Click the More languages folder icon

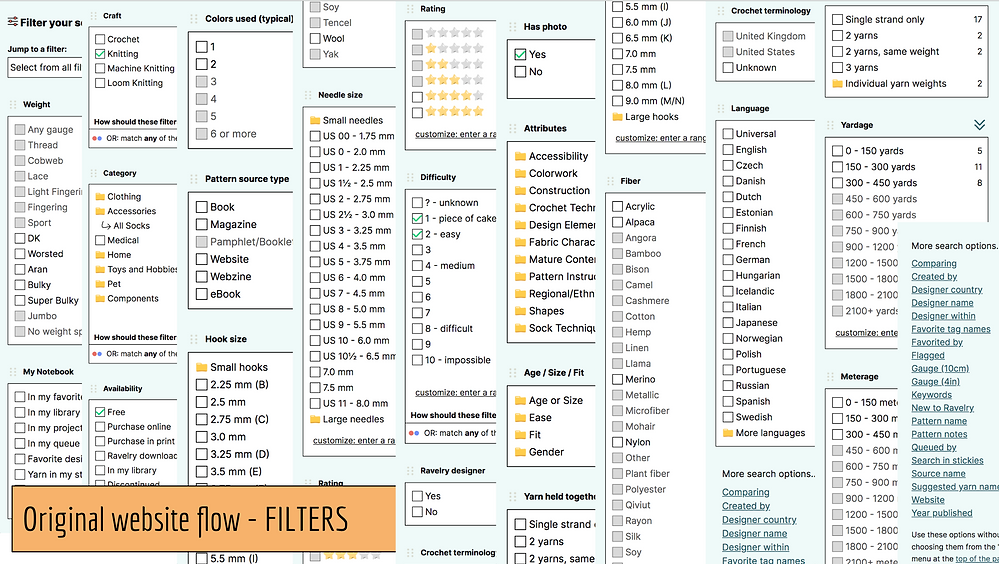[x=728, y=433]
